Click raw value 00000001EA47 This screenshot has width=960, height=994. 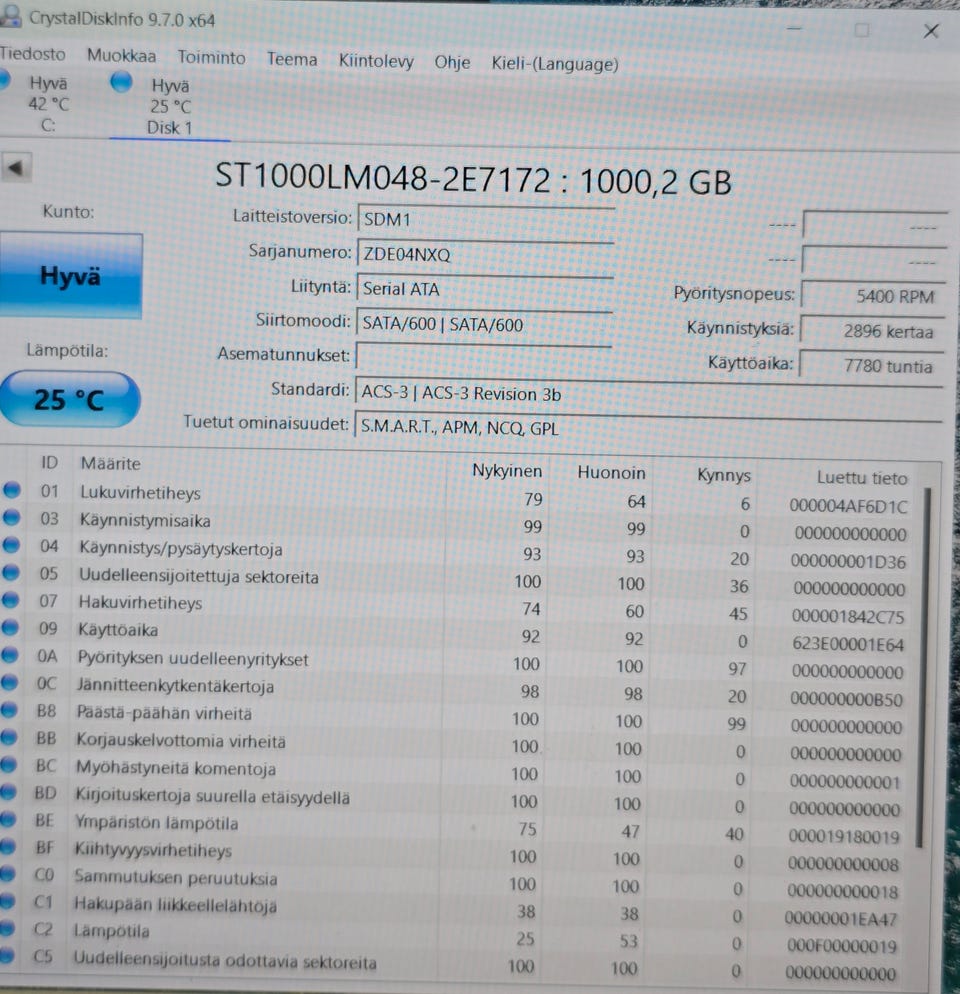841,919
